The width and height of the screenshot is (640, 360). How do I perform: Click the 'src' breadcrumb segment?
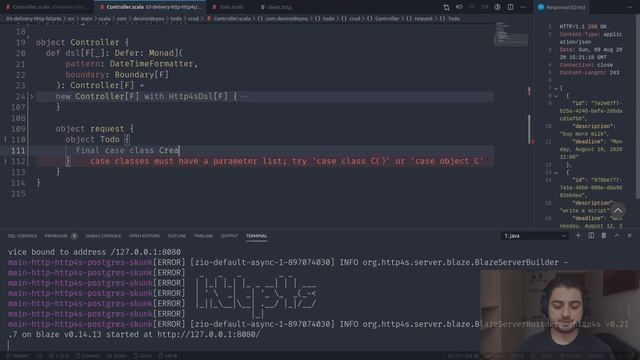point(71,19)
